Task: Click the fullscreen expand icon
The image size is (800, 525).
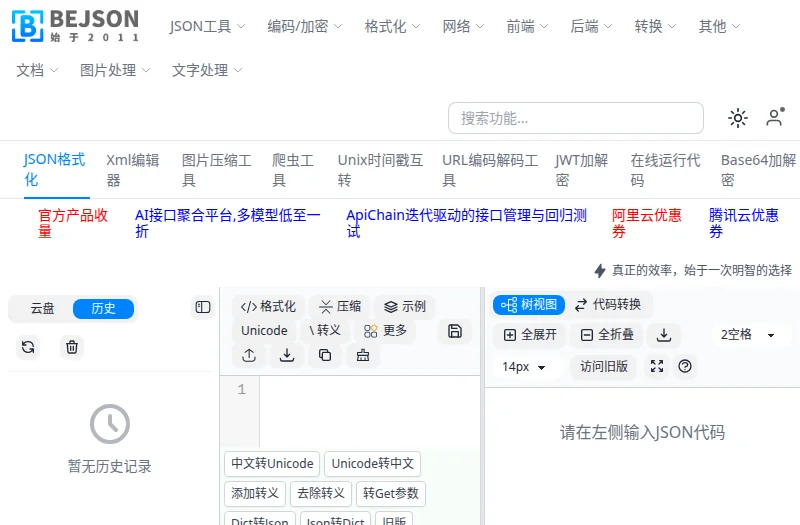Action: [657, 366]
